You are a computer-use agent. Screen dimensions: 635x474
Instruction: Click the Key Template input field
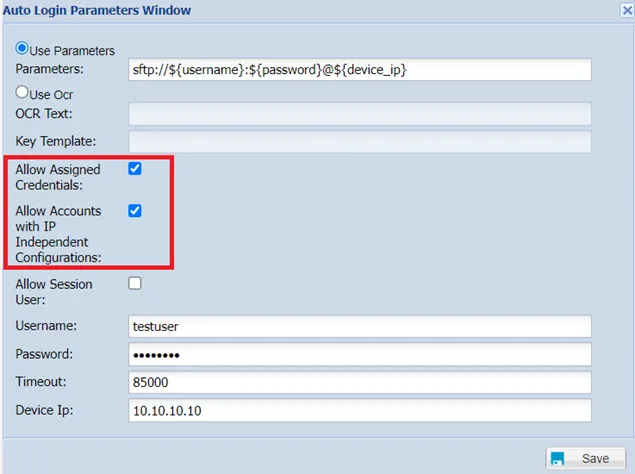pyautogui.click(x=360, y=141)
